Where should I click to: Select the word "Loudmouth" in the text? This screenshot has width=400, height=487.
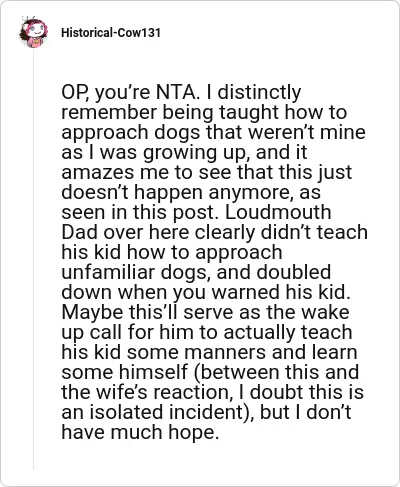[278, 212]
